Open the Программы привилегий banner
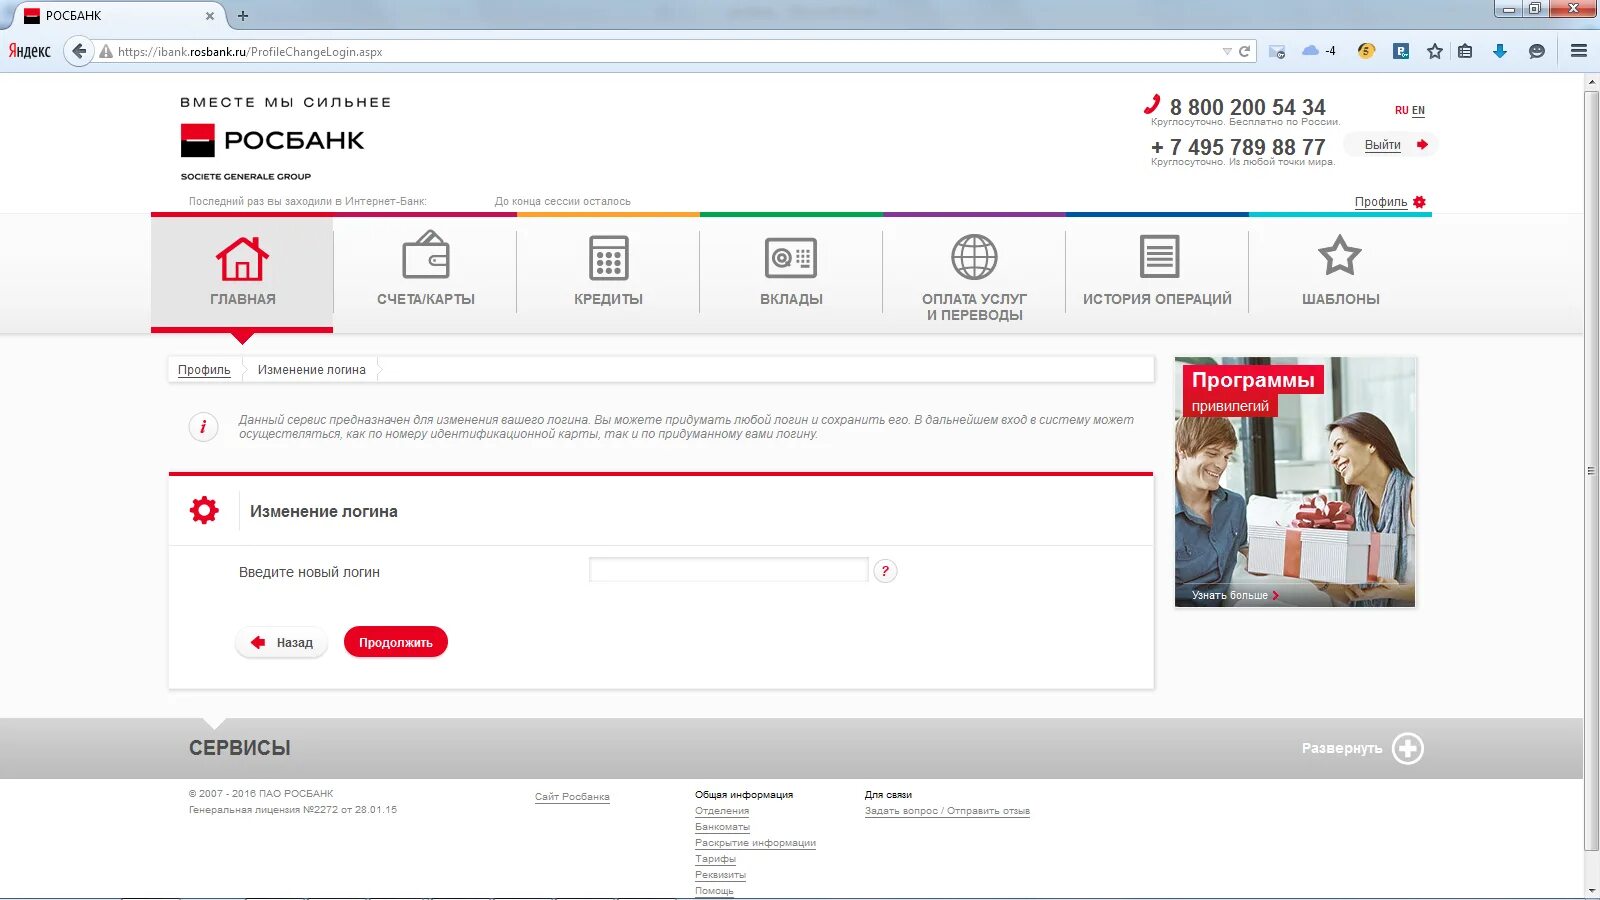 [1295, 482]
